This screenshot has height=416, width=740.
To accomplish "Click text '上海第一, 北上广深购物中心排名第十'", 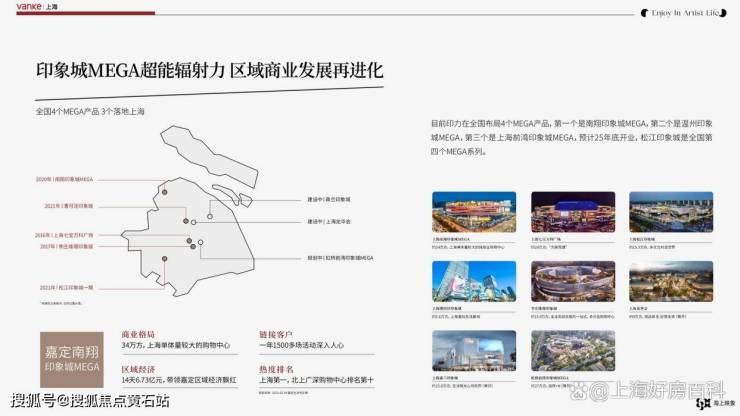I will click(316, 380).
